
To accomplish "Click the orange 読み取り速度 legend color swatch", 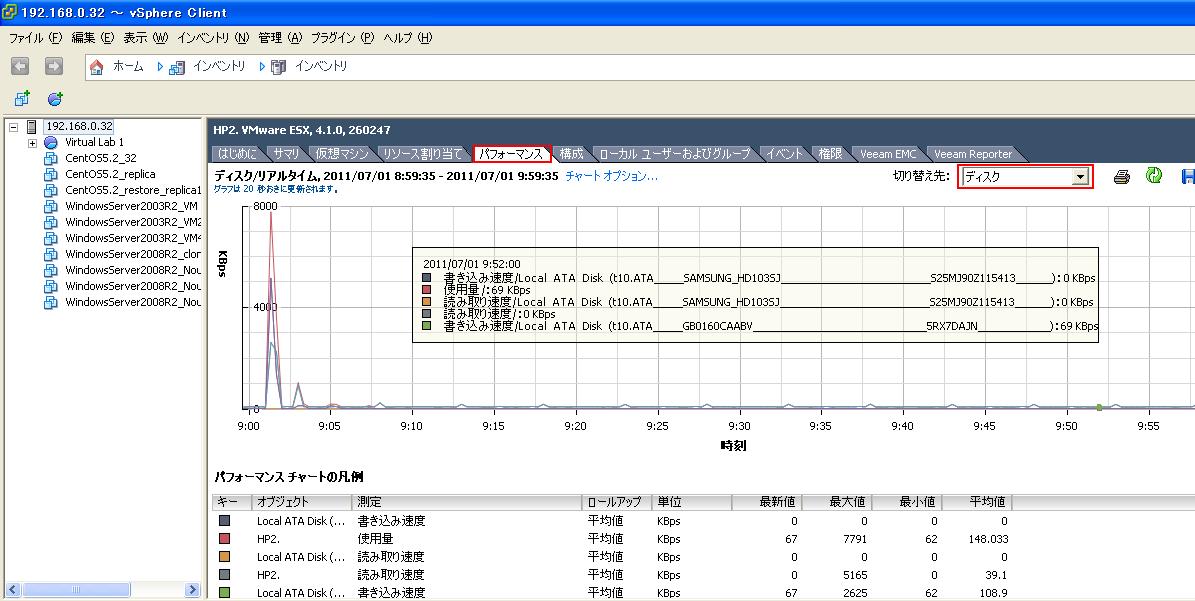I will pyautogui.click(x=224, y=557).
